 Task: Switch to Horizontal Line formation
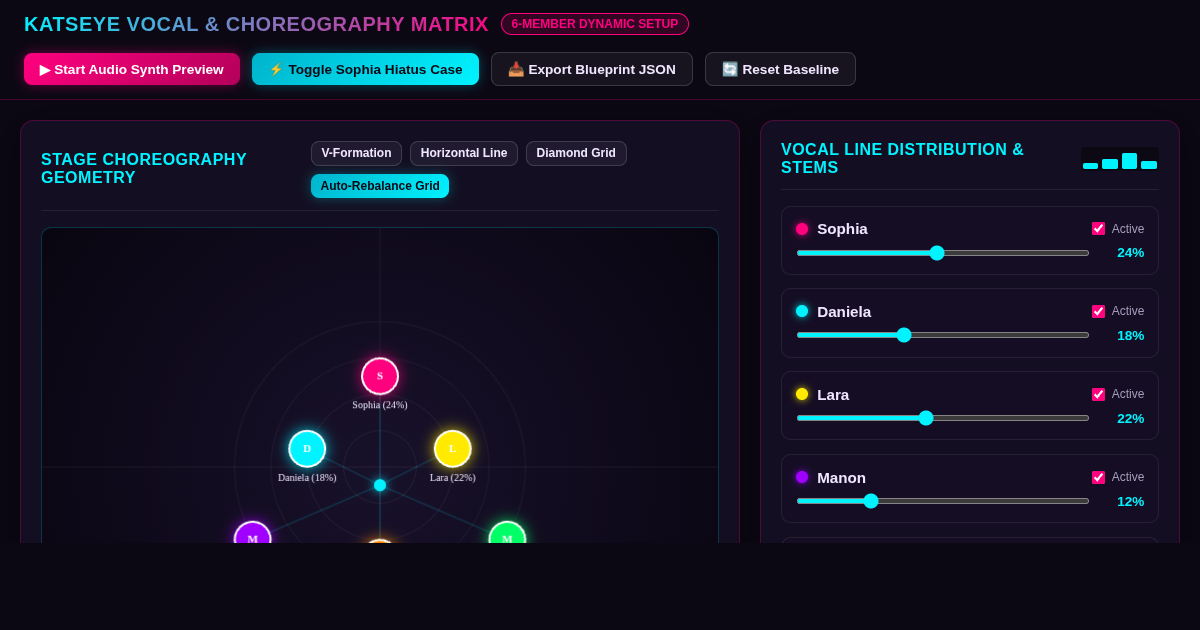tap(464, 153)
